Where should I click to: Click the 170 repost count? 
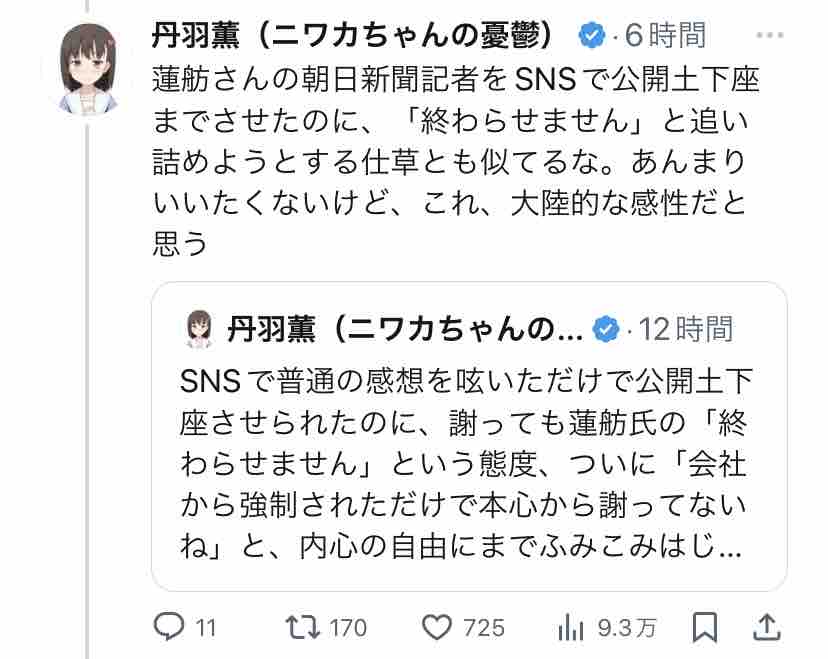pos(348,628)
